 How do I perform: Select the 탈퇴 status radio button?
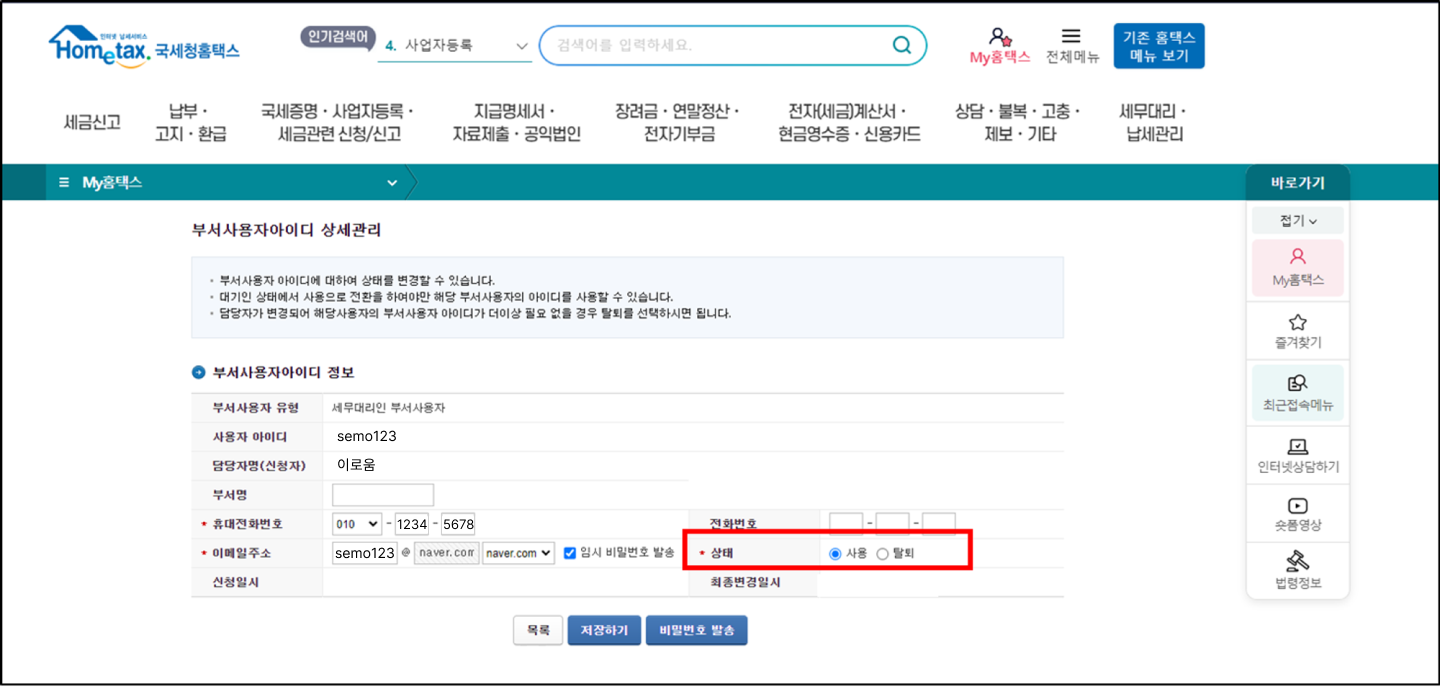click(882, 554)
